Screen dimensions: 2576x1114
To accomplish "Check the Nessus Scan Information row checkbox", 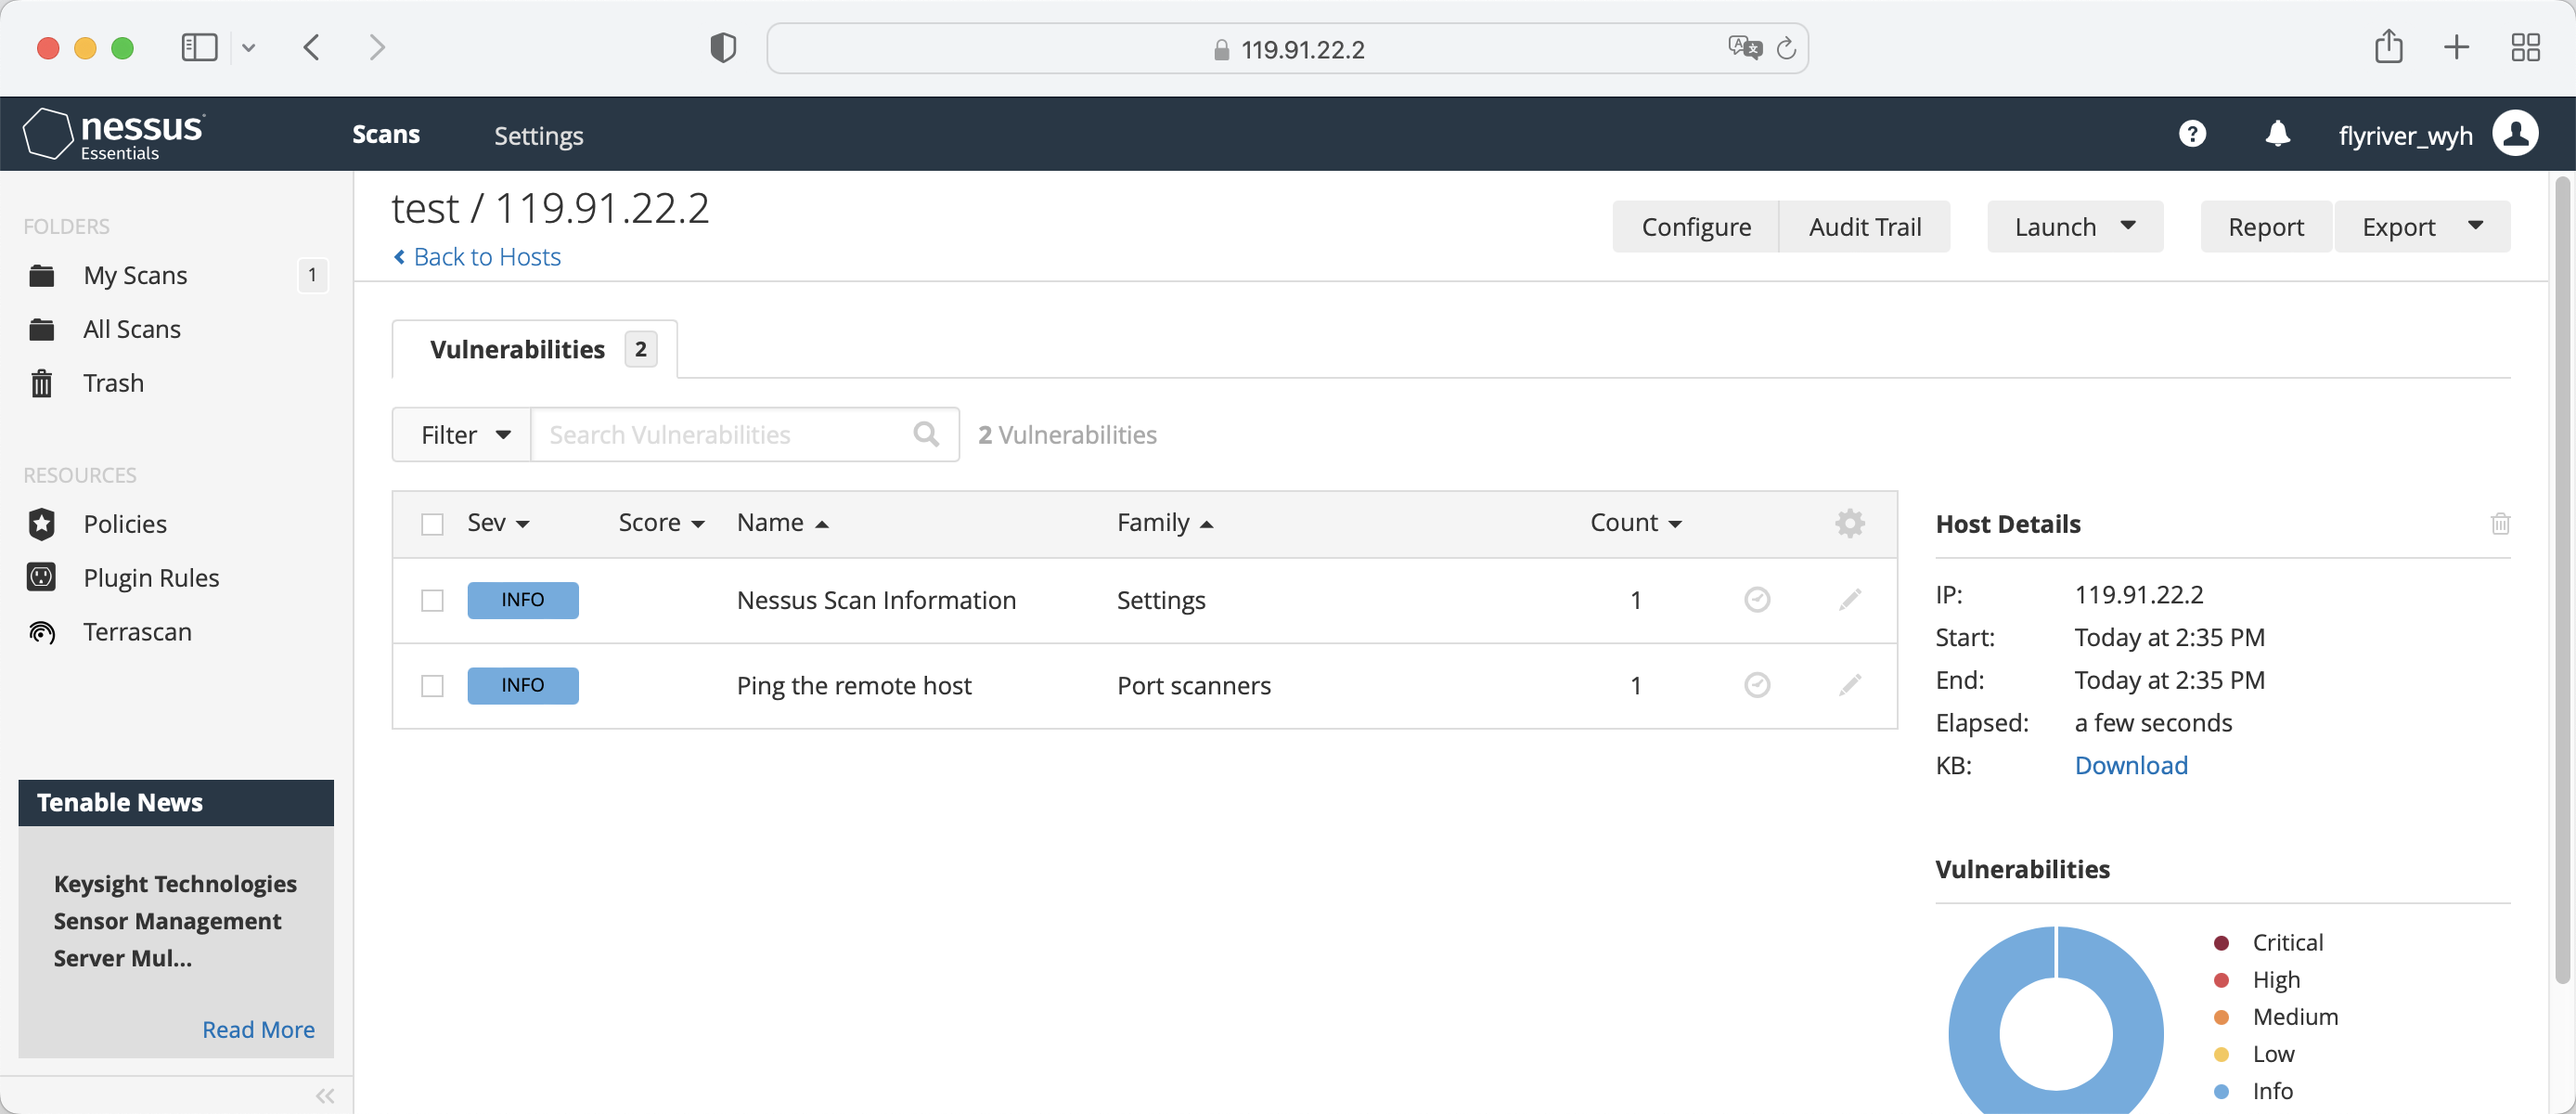I will point(432,600).
